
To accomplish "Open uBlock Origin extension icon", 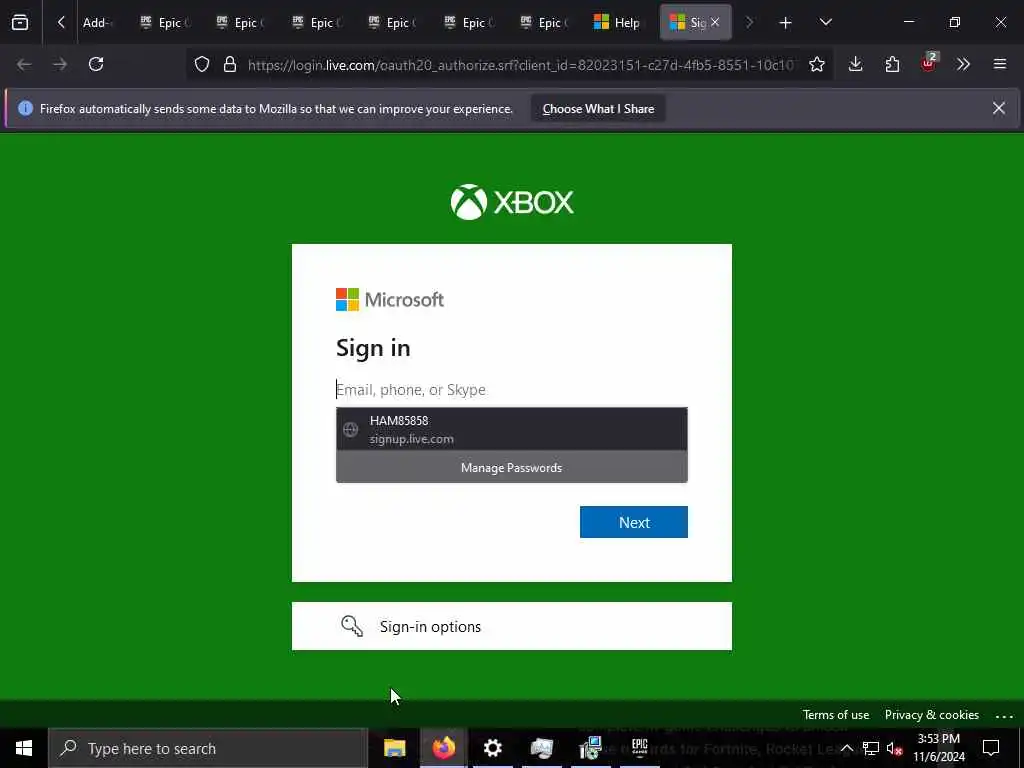I will (928, 63).
